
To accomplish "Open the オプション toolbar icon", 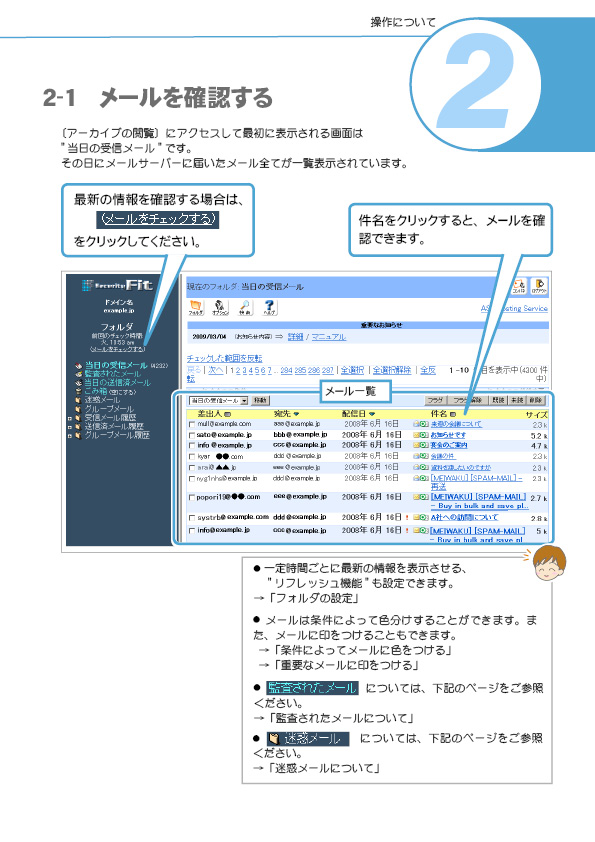I will tap(220, 307).
